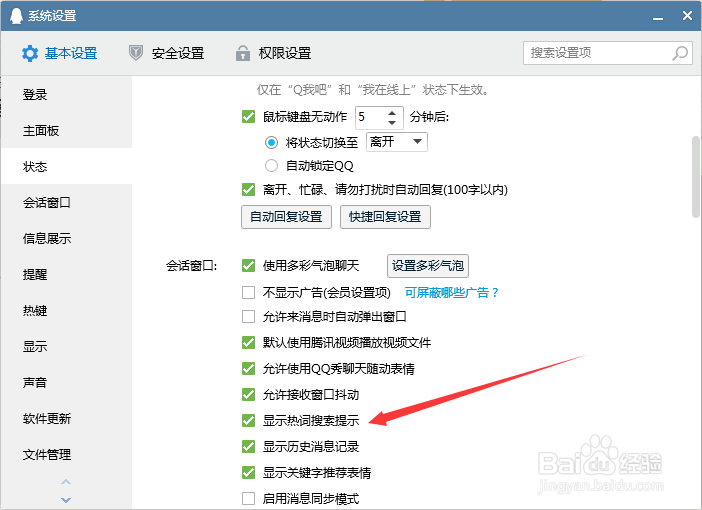Click the 设置多彩气泡 button
Screen dimensions: 702x510
tap(428, 266)
